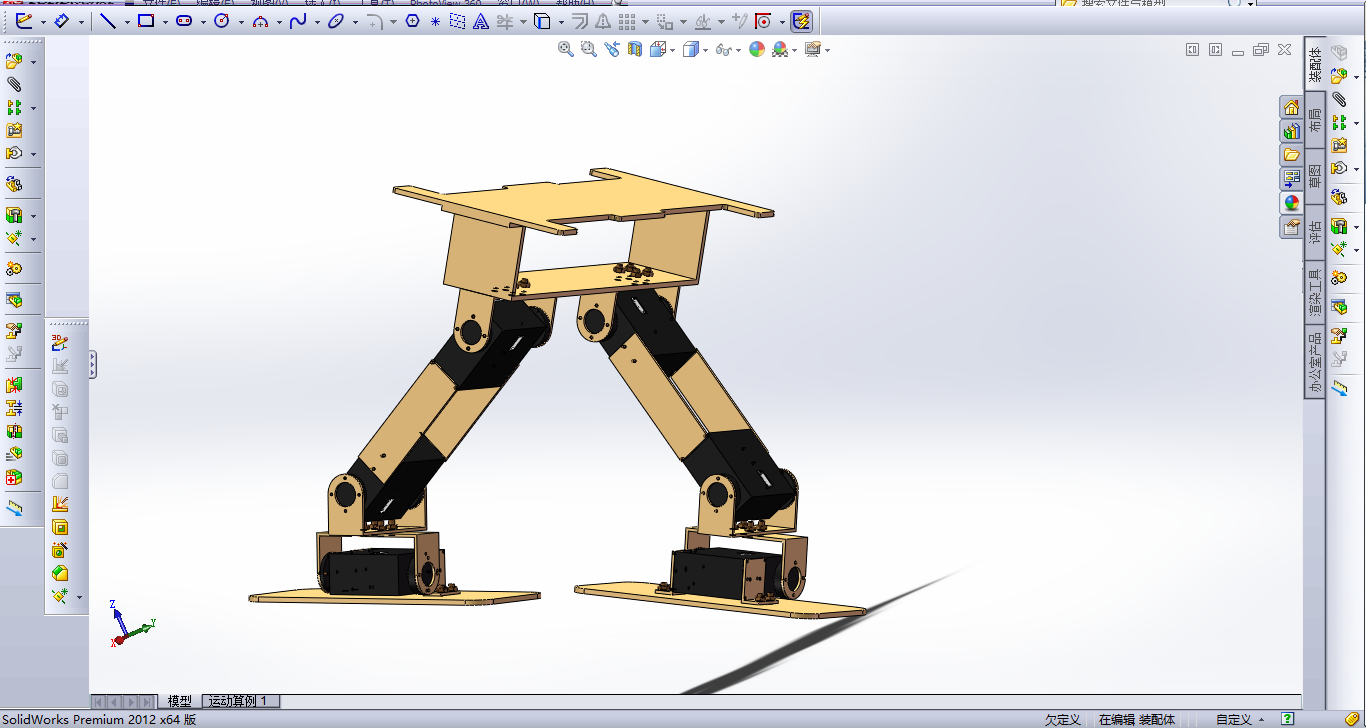Click the 欠定义 status text
The height and width of the screenshot is (728, 1366).
coord(1062,719)
